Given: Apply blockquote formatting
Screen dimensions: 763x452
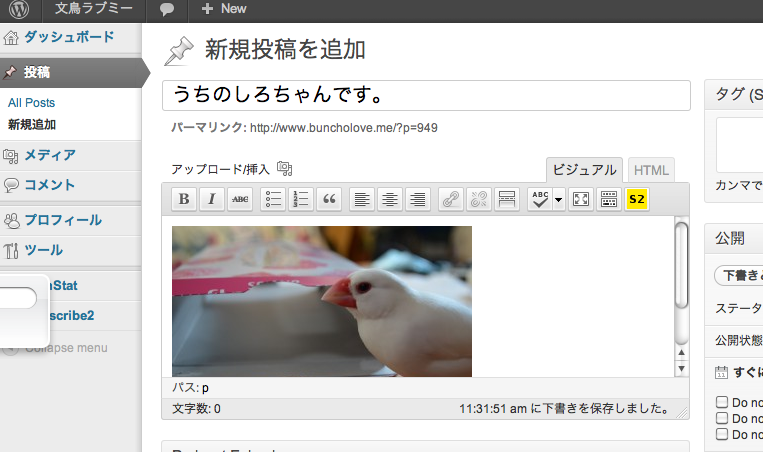Looking at the screenshot, I should pos(329,199).
